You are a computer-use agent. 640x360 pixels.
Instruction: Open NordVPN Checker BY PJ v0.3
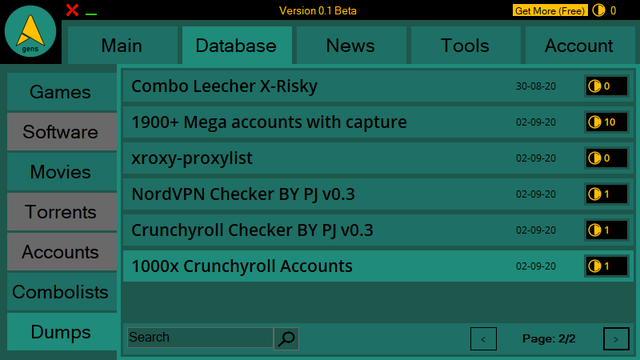(378, 194)
